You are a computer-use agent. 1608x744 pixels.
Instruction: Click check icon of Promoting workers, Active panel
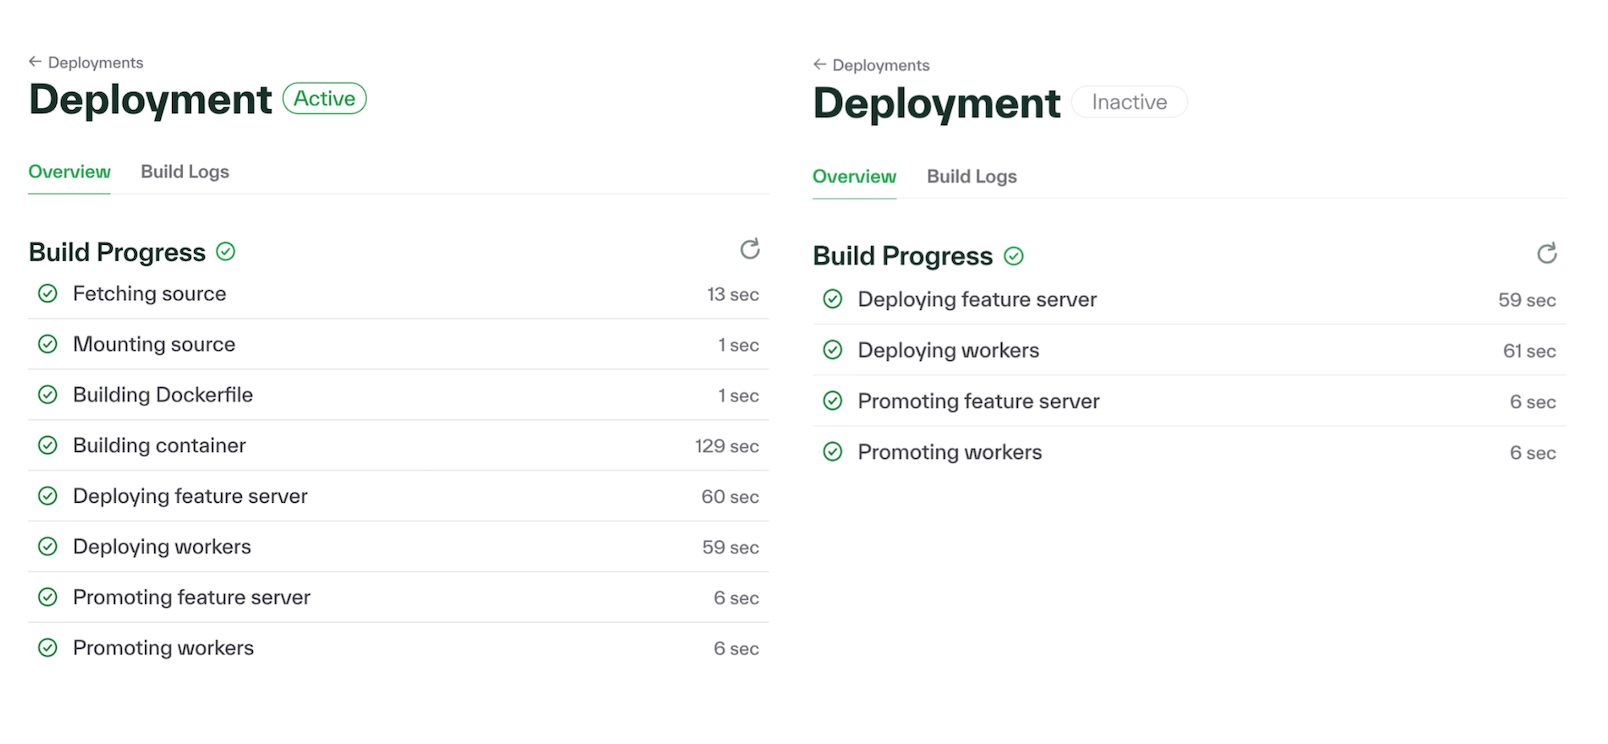47,648
